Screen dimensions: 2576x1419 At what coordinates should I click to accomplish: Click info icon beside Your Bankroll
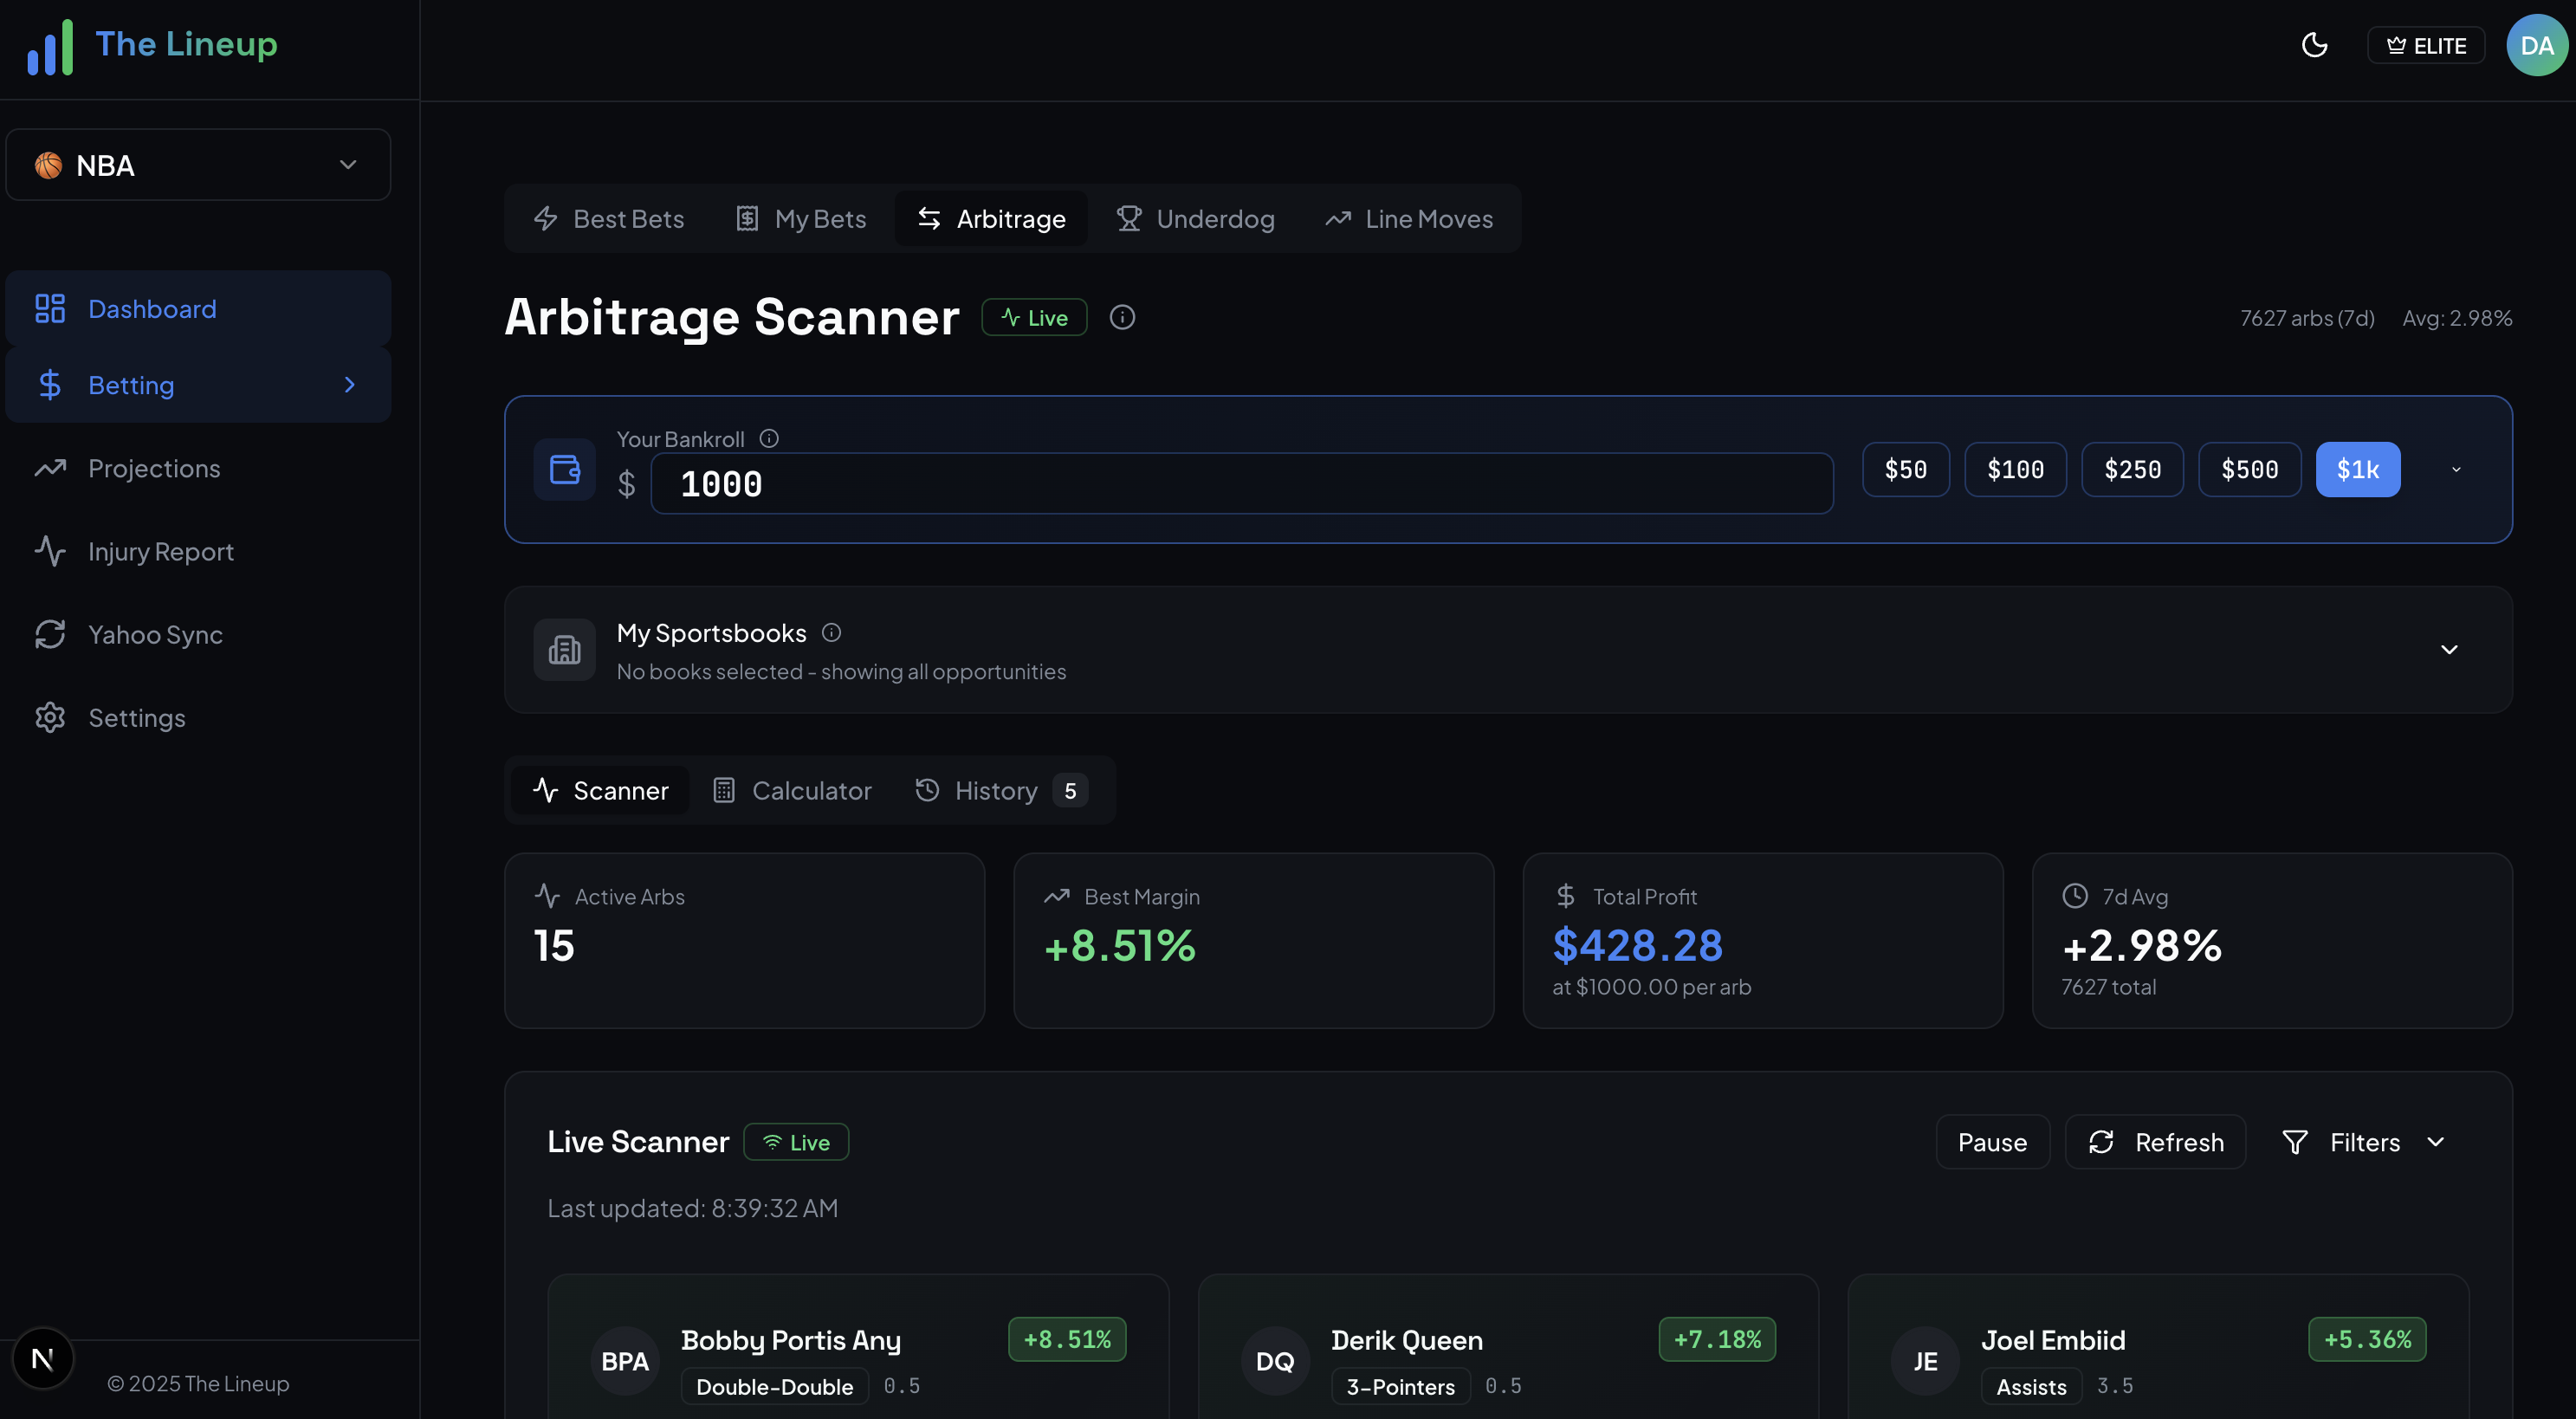[769, 438]
